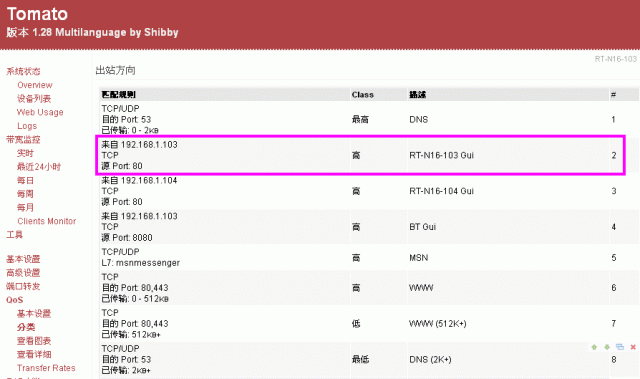This screenshot has width=640, height=379.
Task: Select the BT Gui rule description
Action: (422, 227)
